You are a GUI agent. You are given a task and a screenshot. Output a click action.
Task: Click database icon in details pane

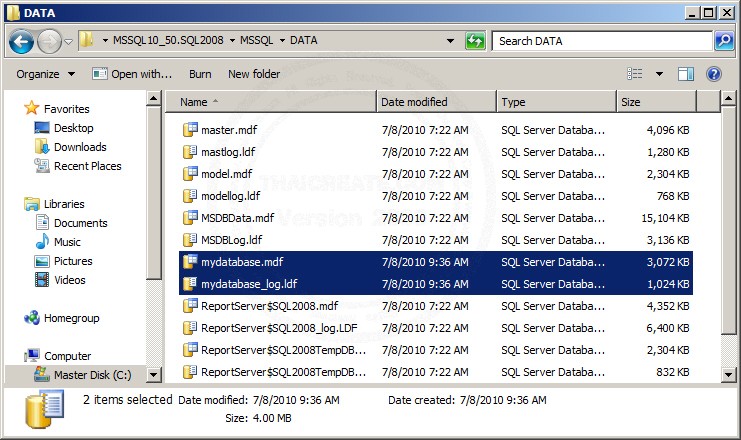point(44,409)
